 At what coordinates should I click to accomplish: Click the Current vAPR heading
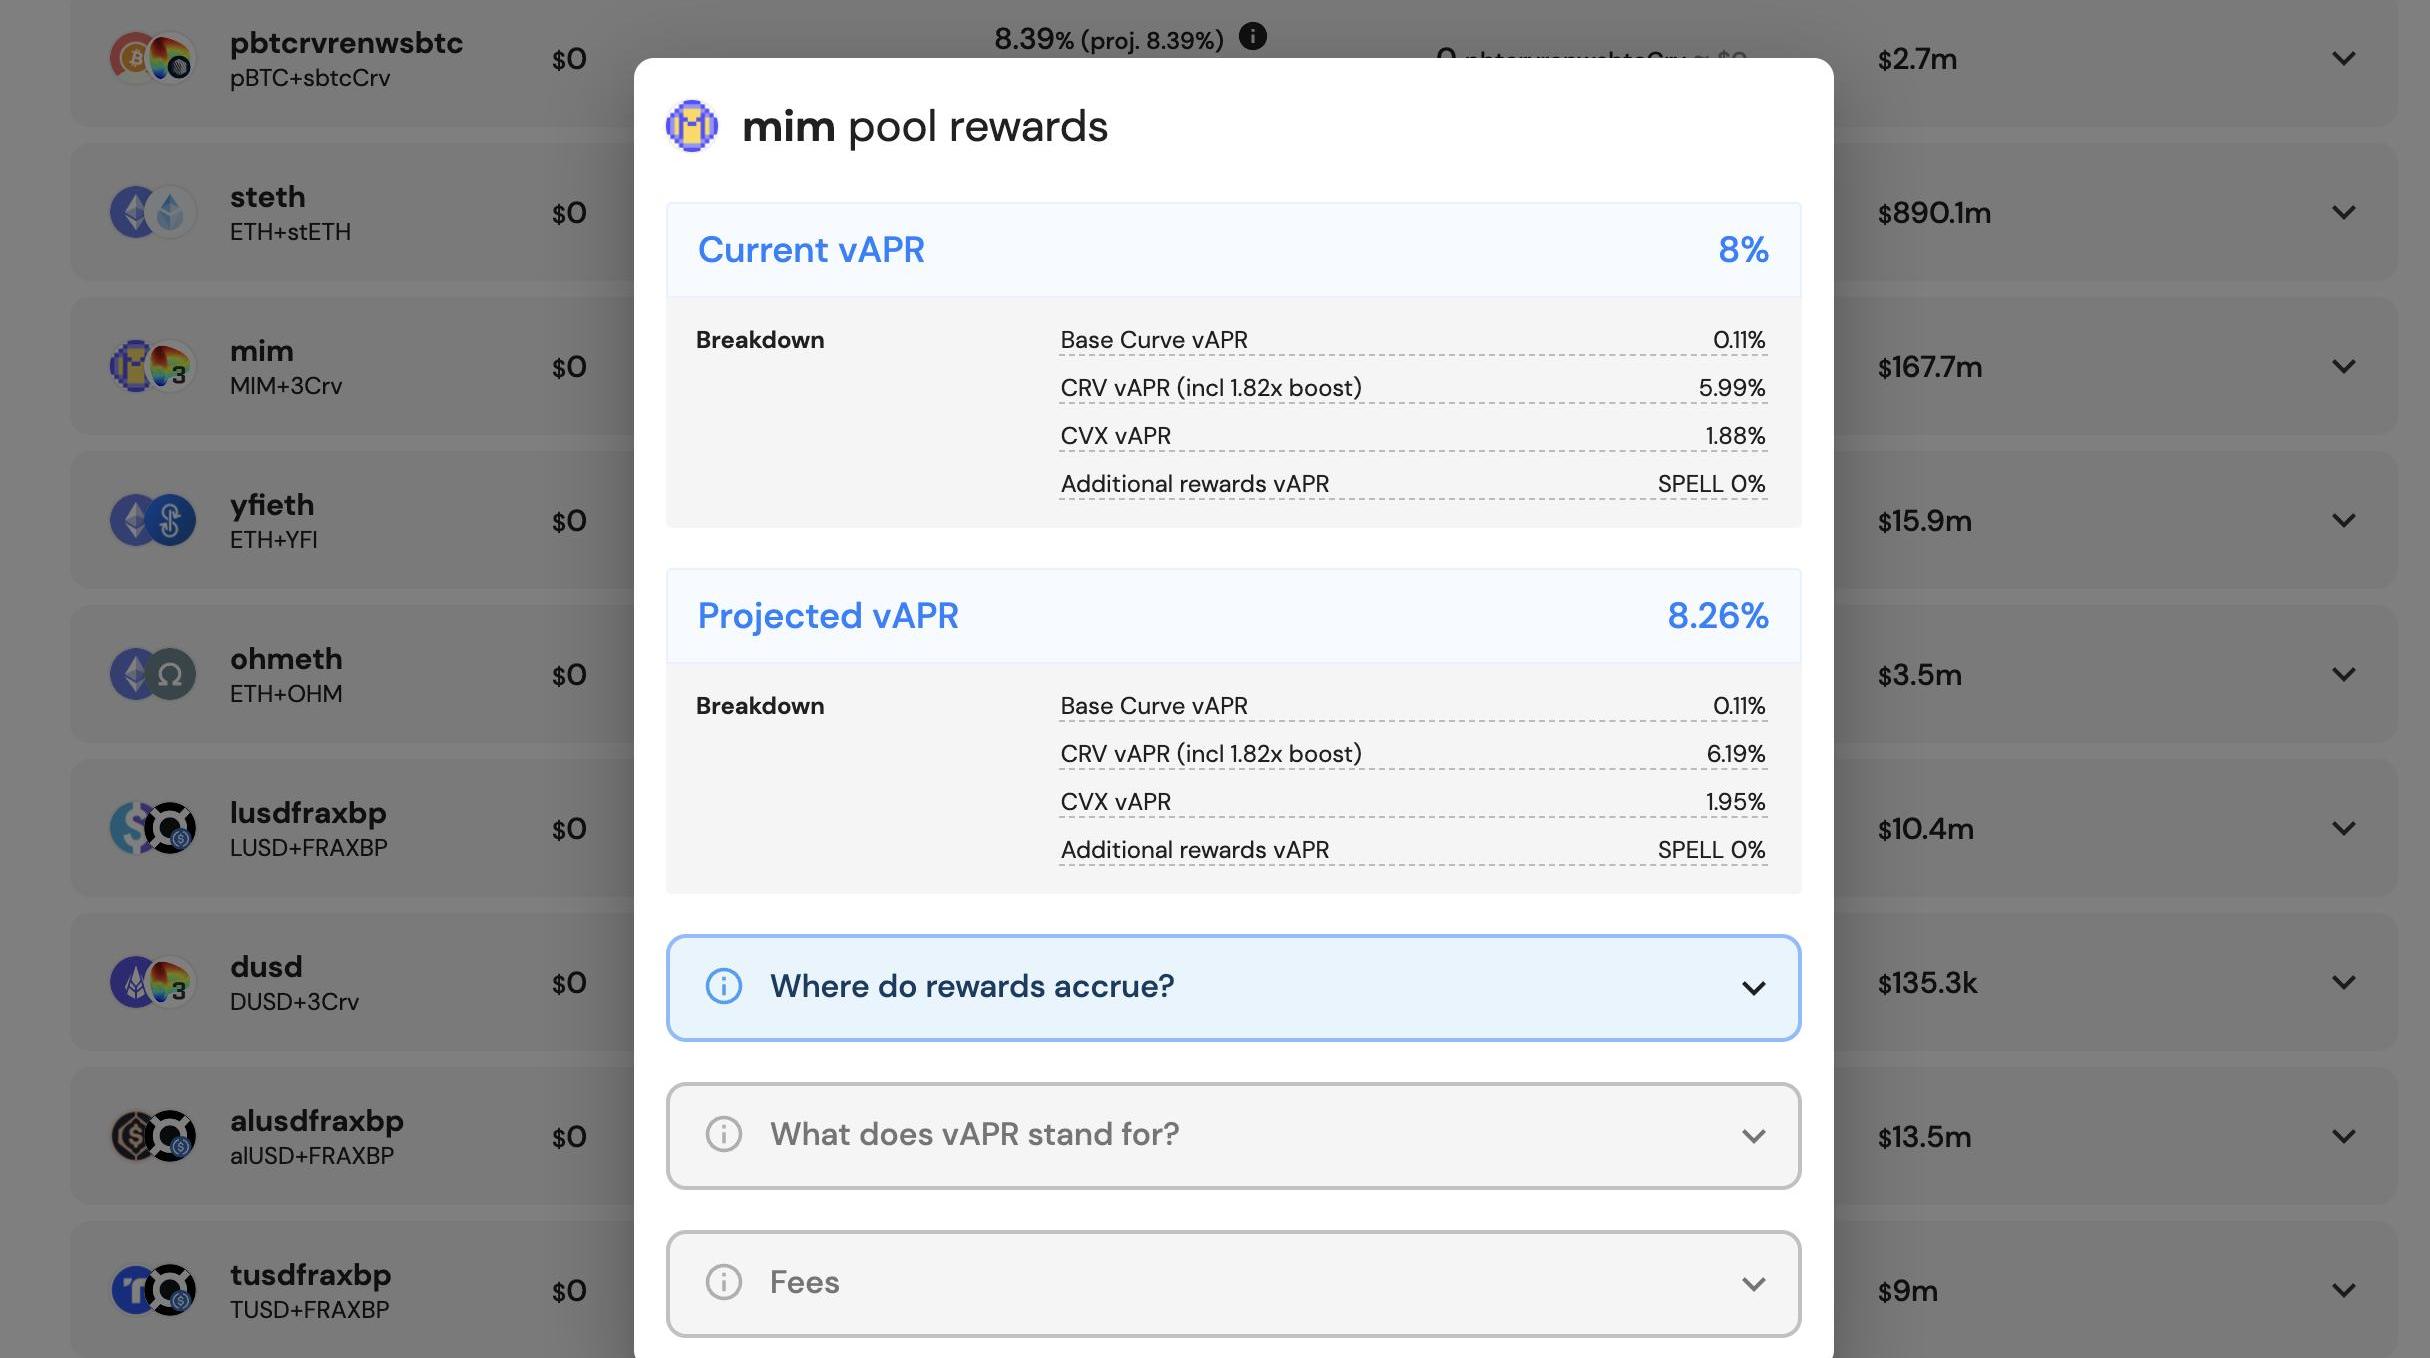(x=811, y=250)
